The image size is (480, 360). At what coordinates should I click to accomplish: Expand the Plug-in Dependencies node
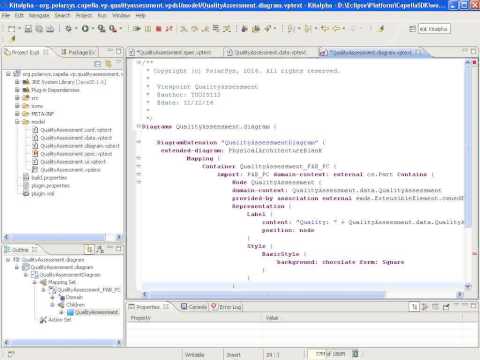17,90
